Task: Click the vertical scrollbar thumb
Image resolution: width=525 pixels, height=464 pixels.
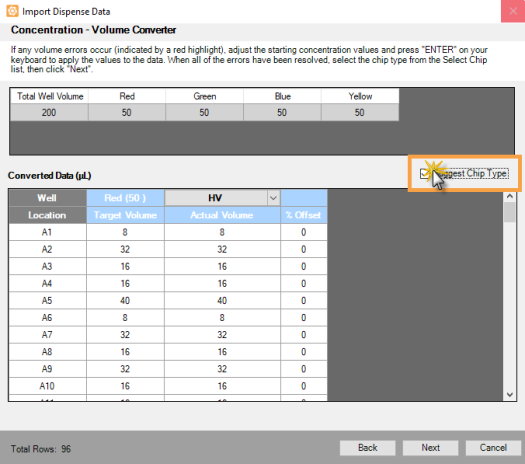Action: pyautogui.click(x=510, y=212)
